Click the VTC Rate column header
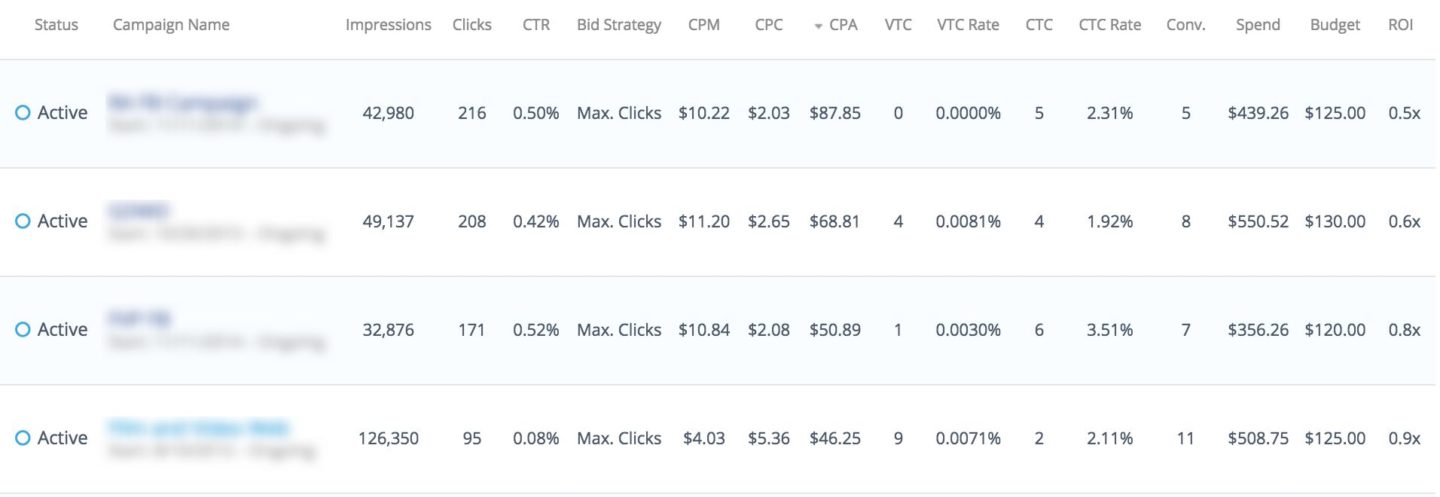Screen dimensions: 1440x497 tap(968, 25)
